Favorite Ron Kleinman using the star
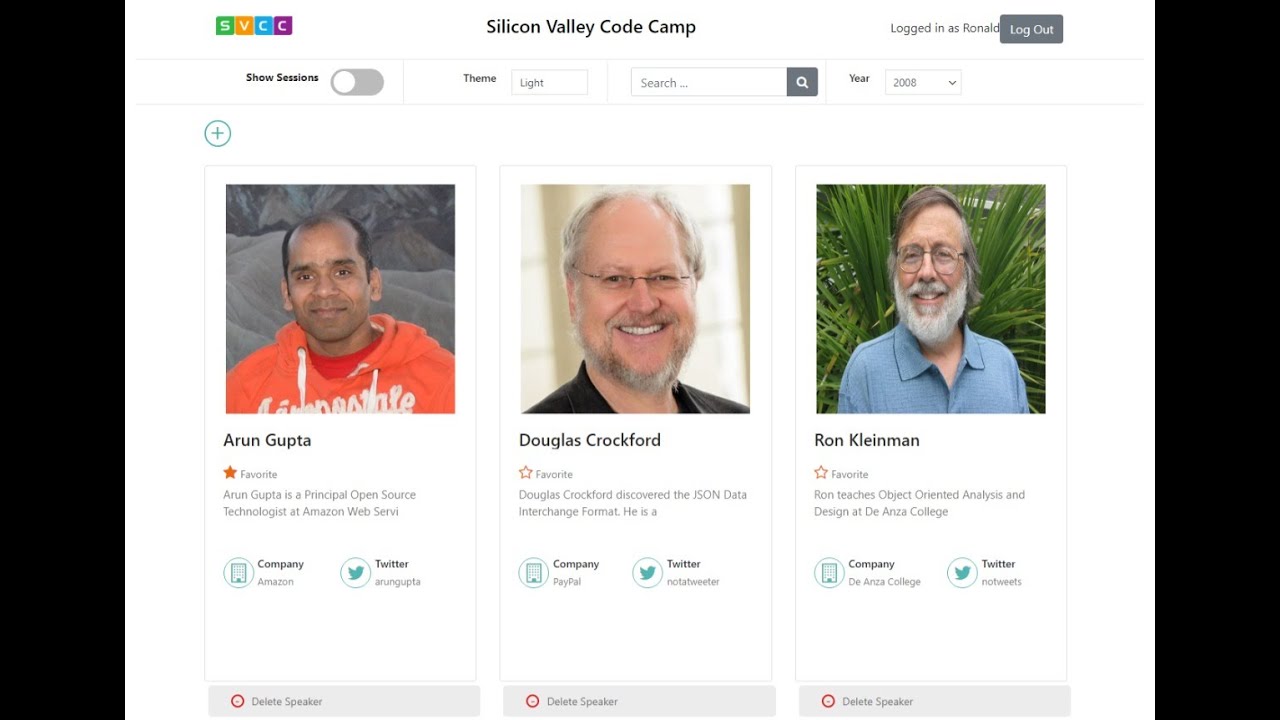Viewport: 1280px width, 720px height. click(x=821, y=473)
